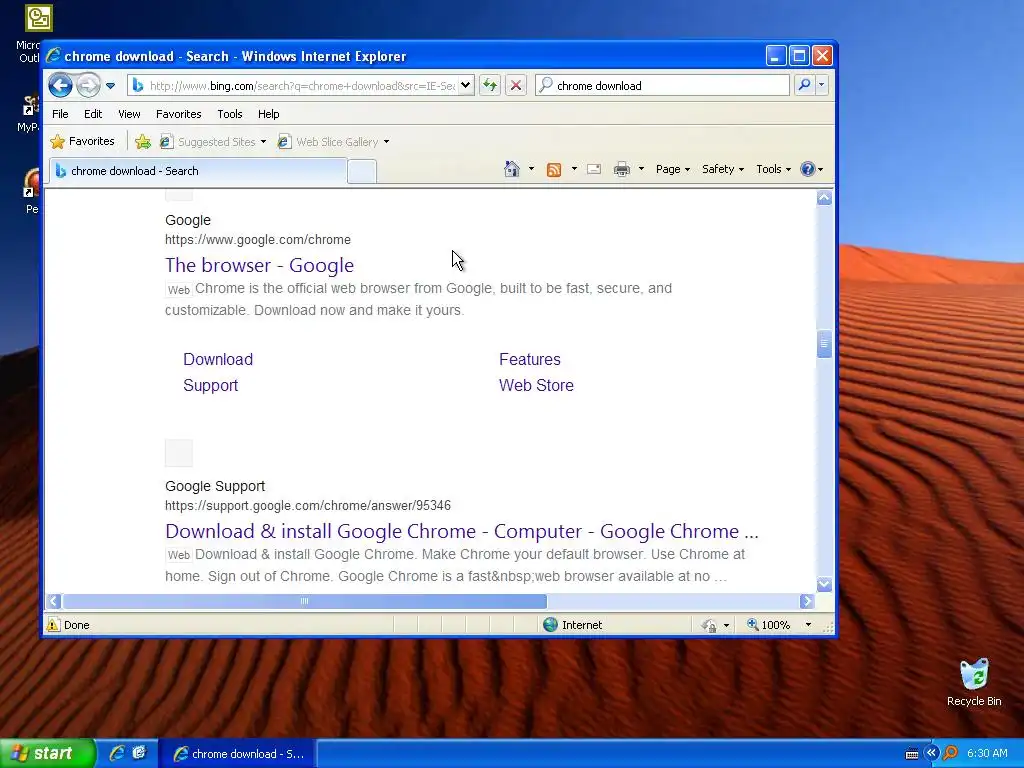Click the Home page icon

coord(512,169)
